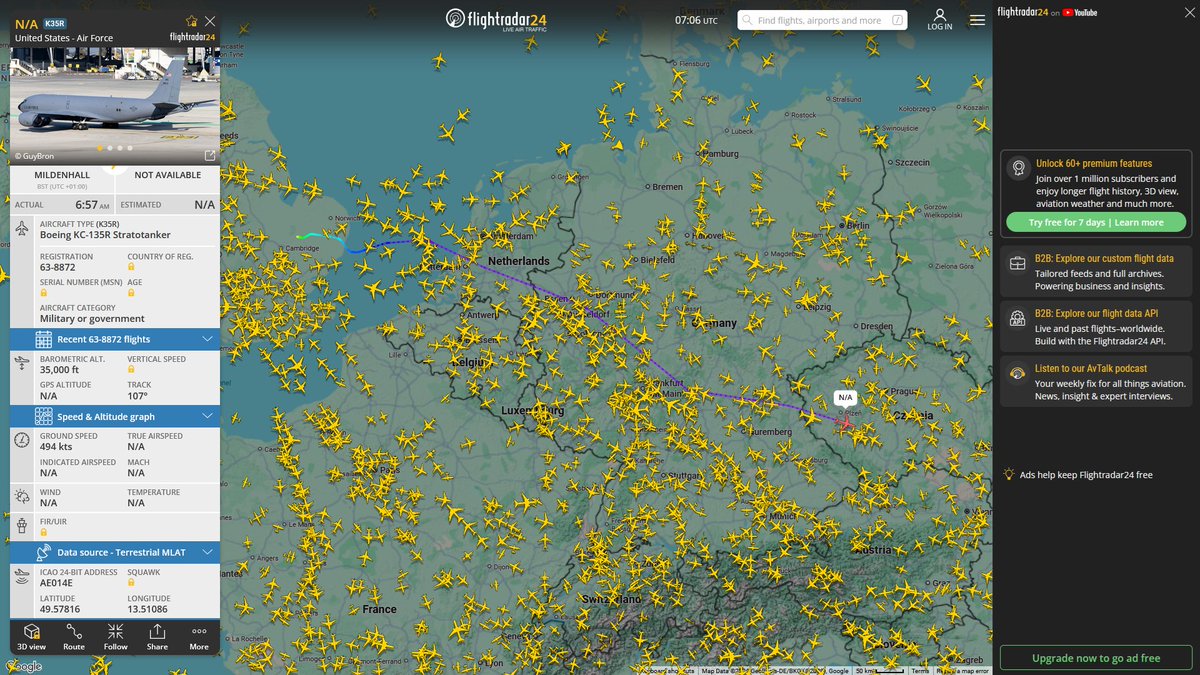
Task: Click the satellite dish icon in Data source header
Action: tap(43, 552)
